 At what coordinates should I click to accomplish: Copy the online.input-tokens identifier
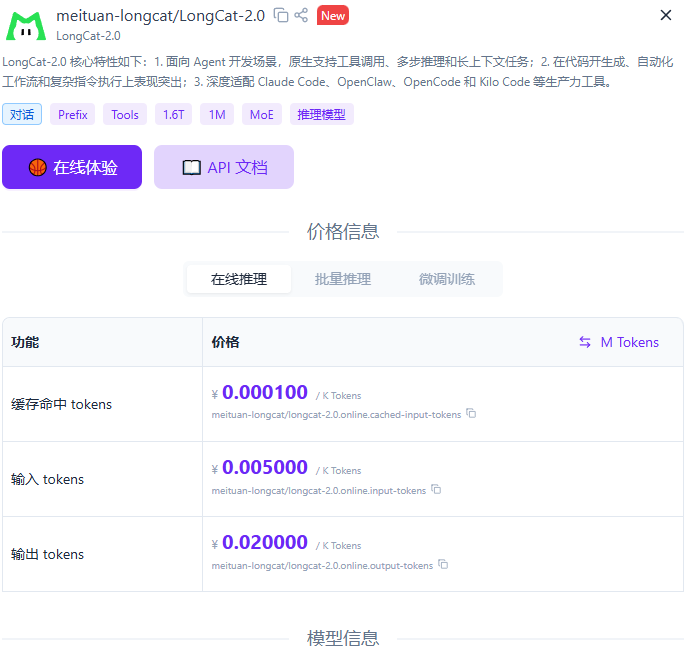tap(436, 489)
